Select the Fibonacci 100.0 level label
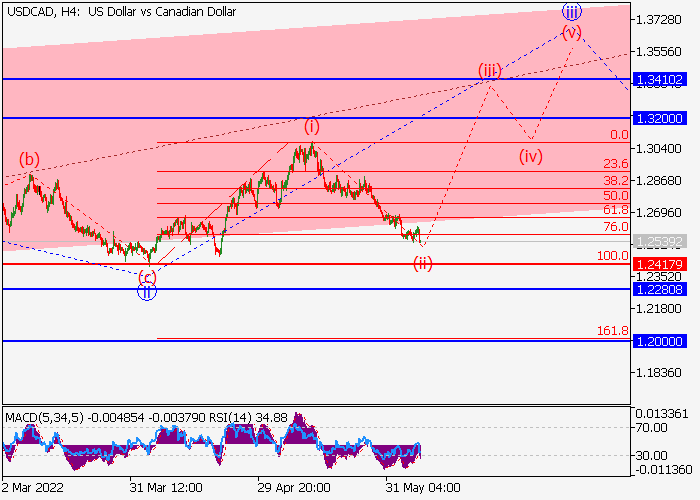This screenshot has width=700, height=500. click(612, 256)
